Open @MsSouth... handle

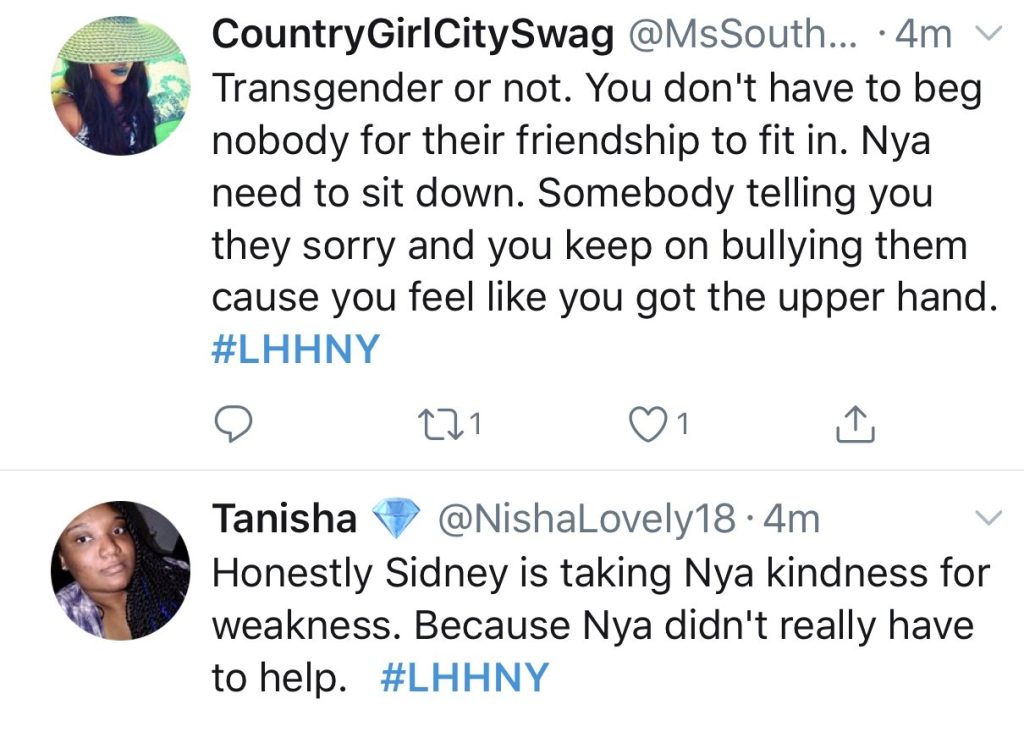[742, 34]
